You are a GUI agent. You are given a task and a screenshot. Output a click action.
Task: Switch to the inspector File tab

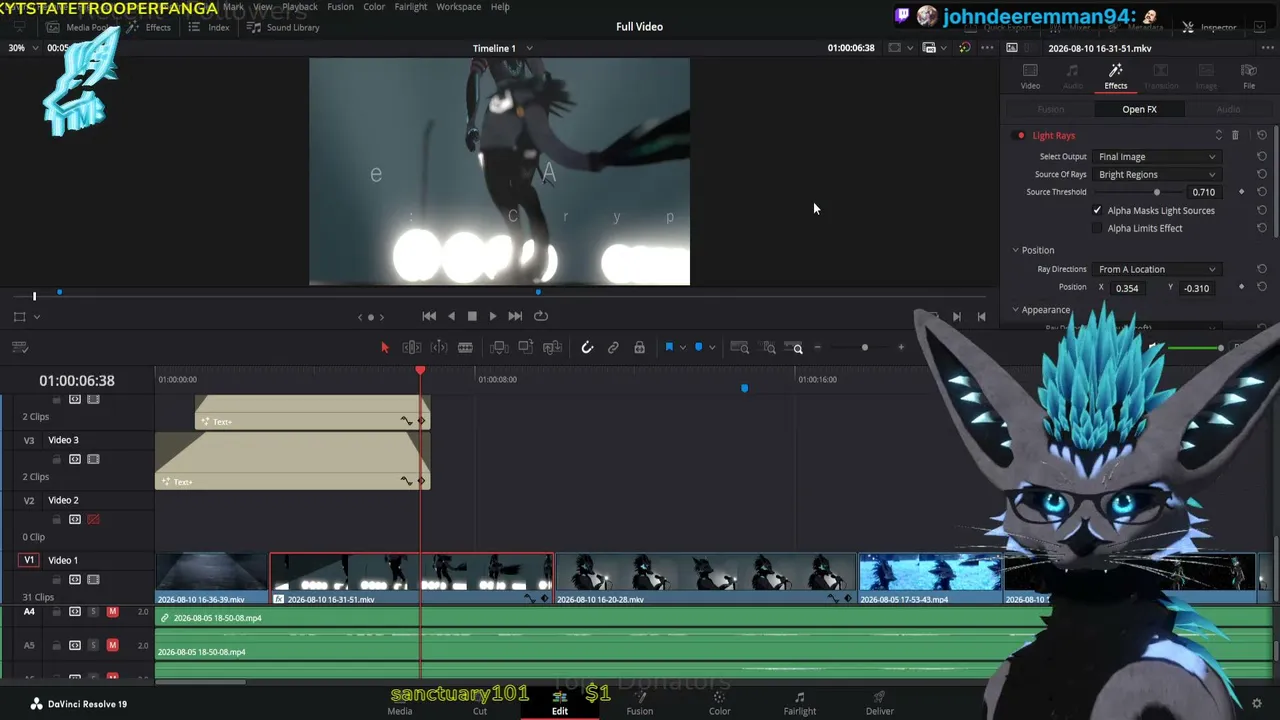point(1249,76)
